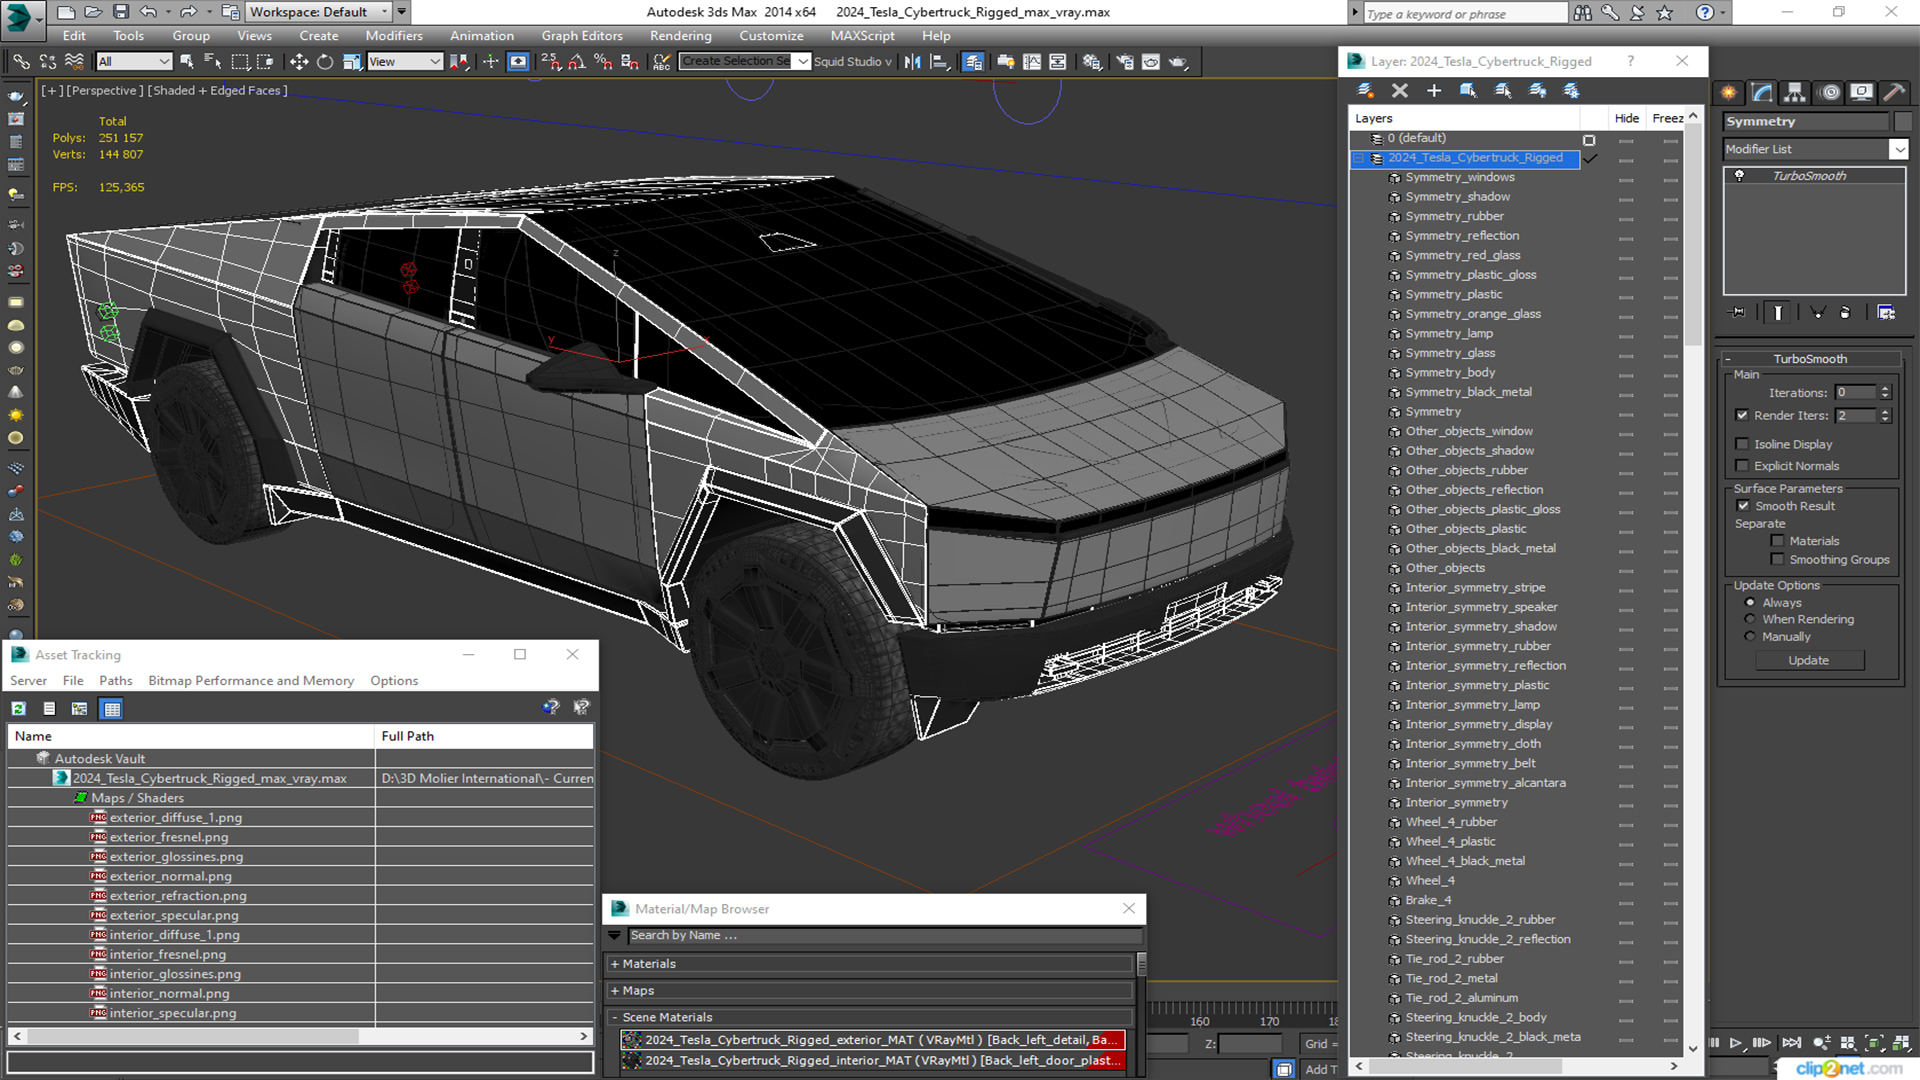
Task: Toggle Smooth Result checkbox
Action: (x=1743, y=506)
